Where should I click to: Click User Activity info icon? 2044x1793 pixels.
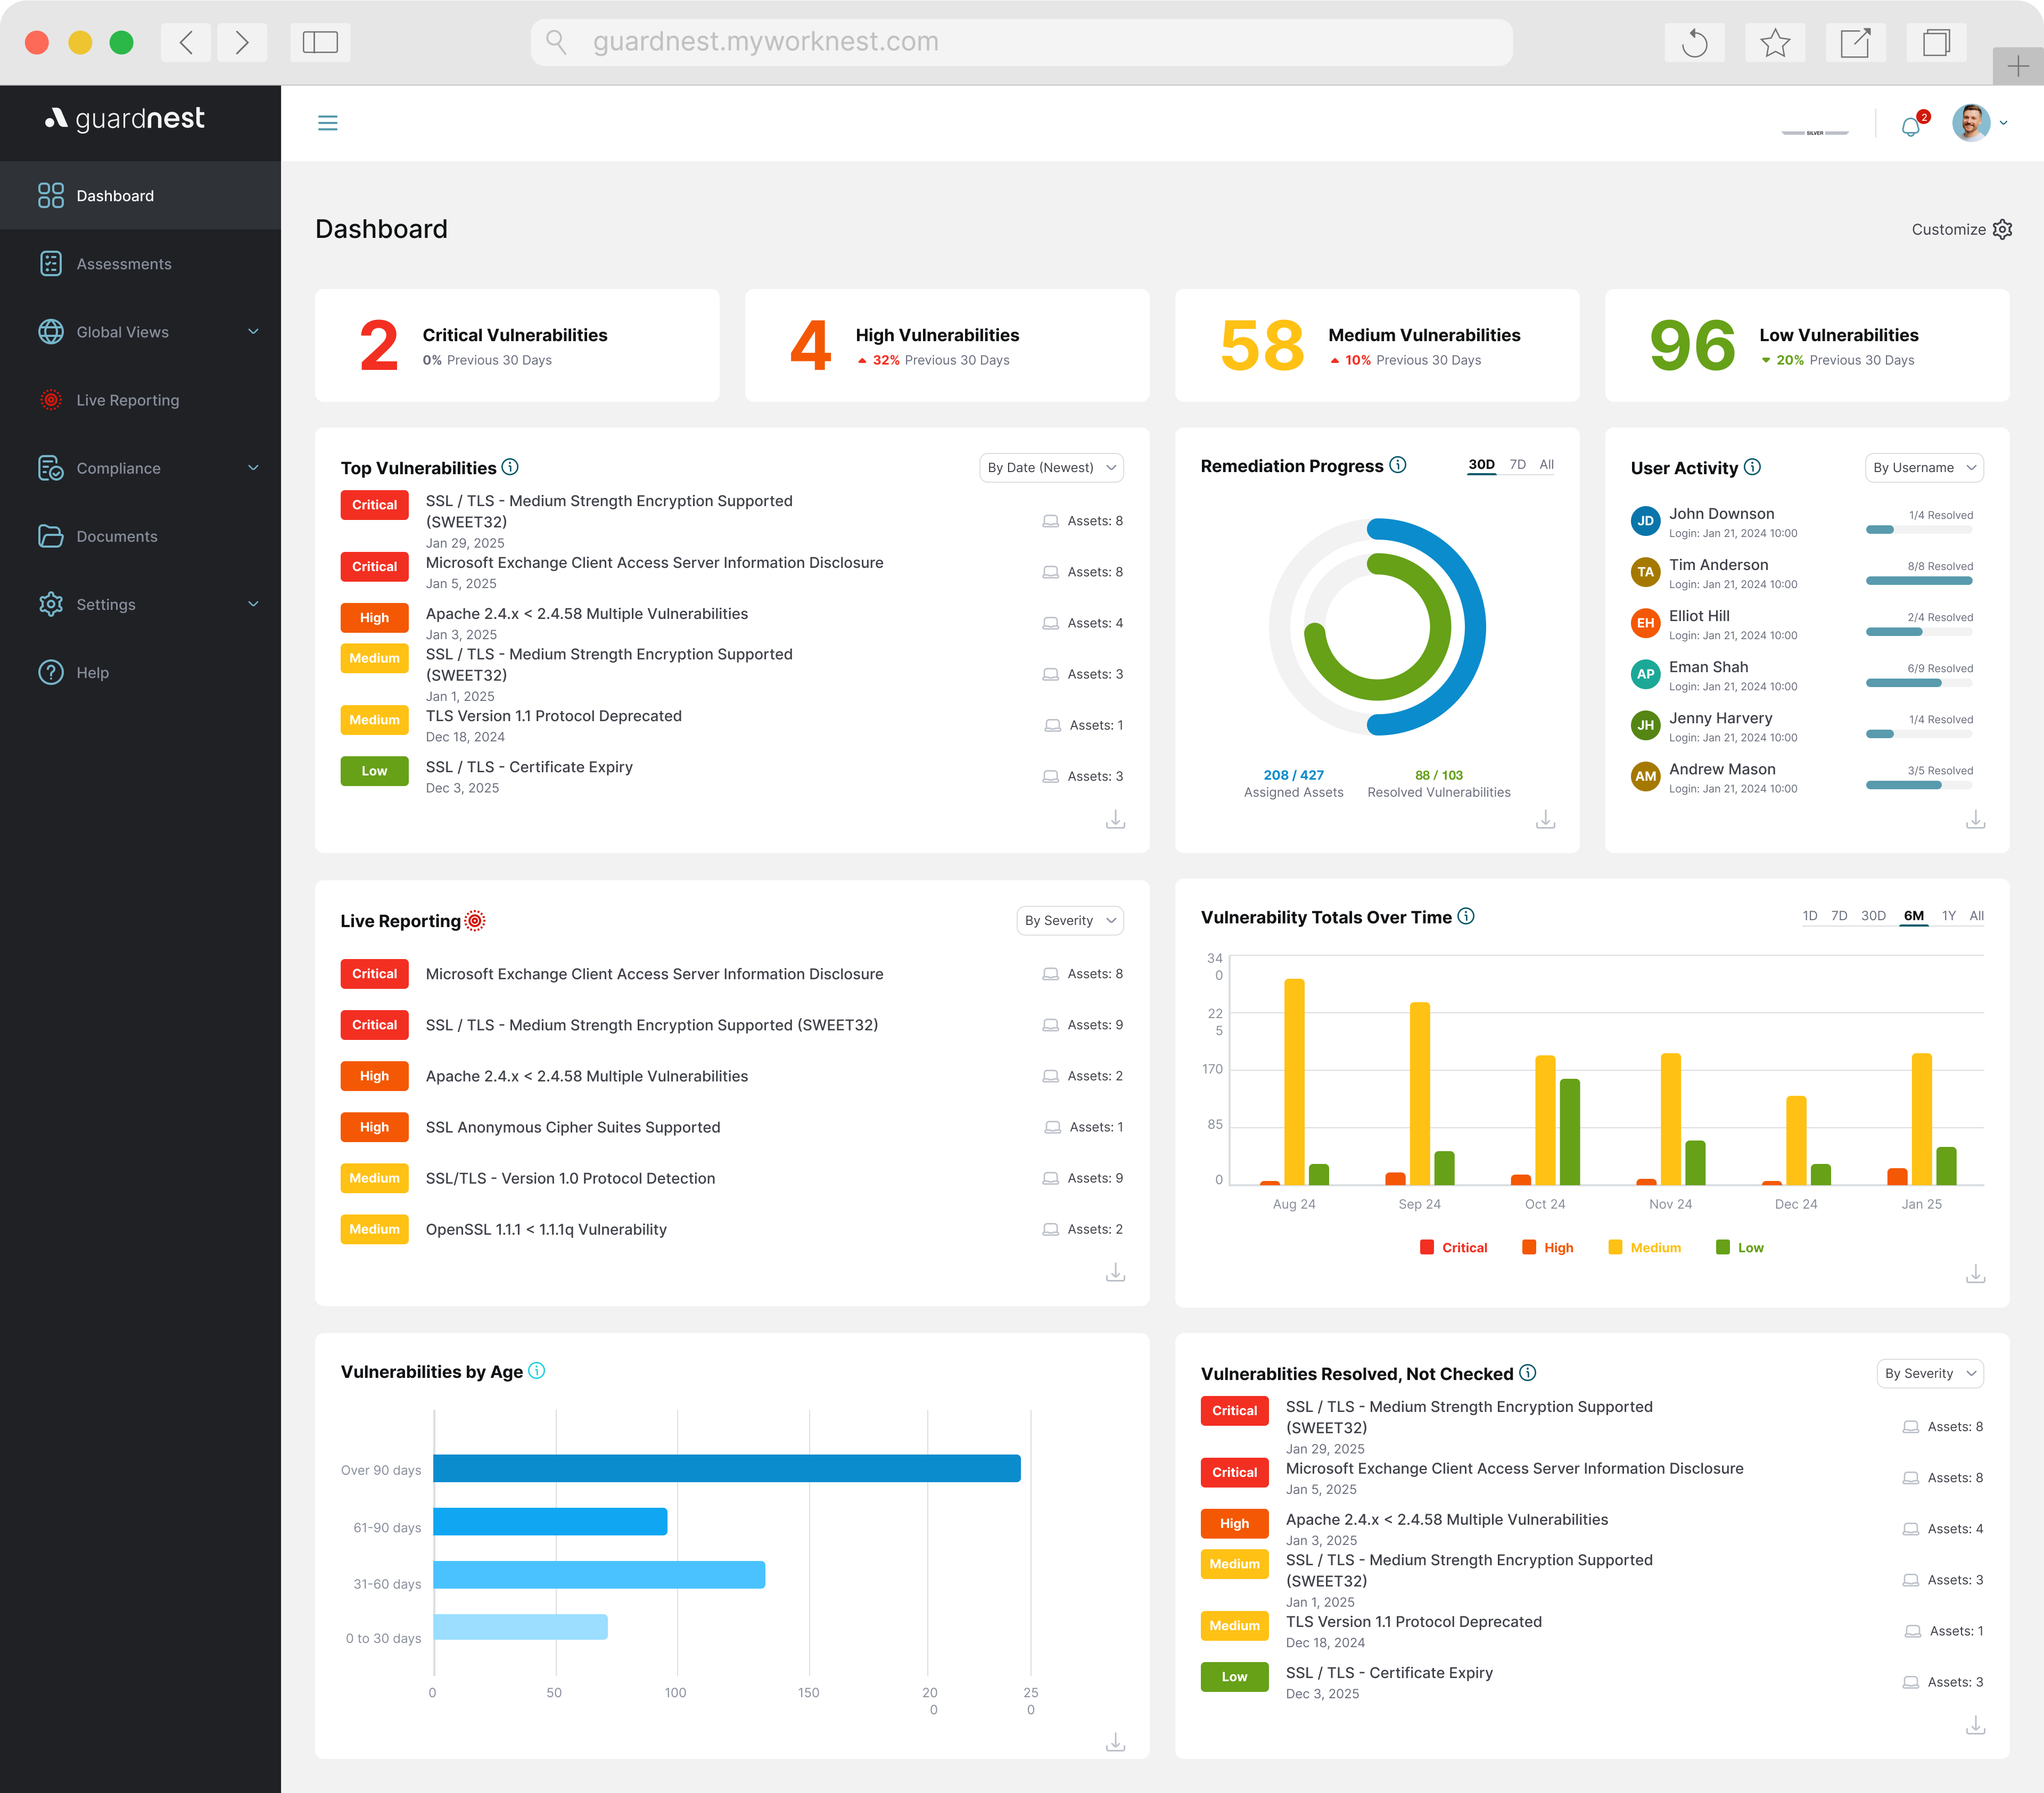(1752, 467)
